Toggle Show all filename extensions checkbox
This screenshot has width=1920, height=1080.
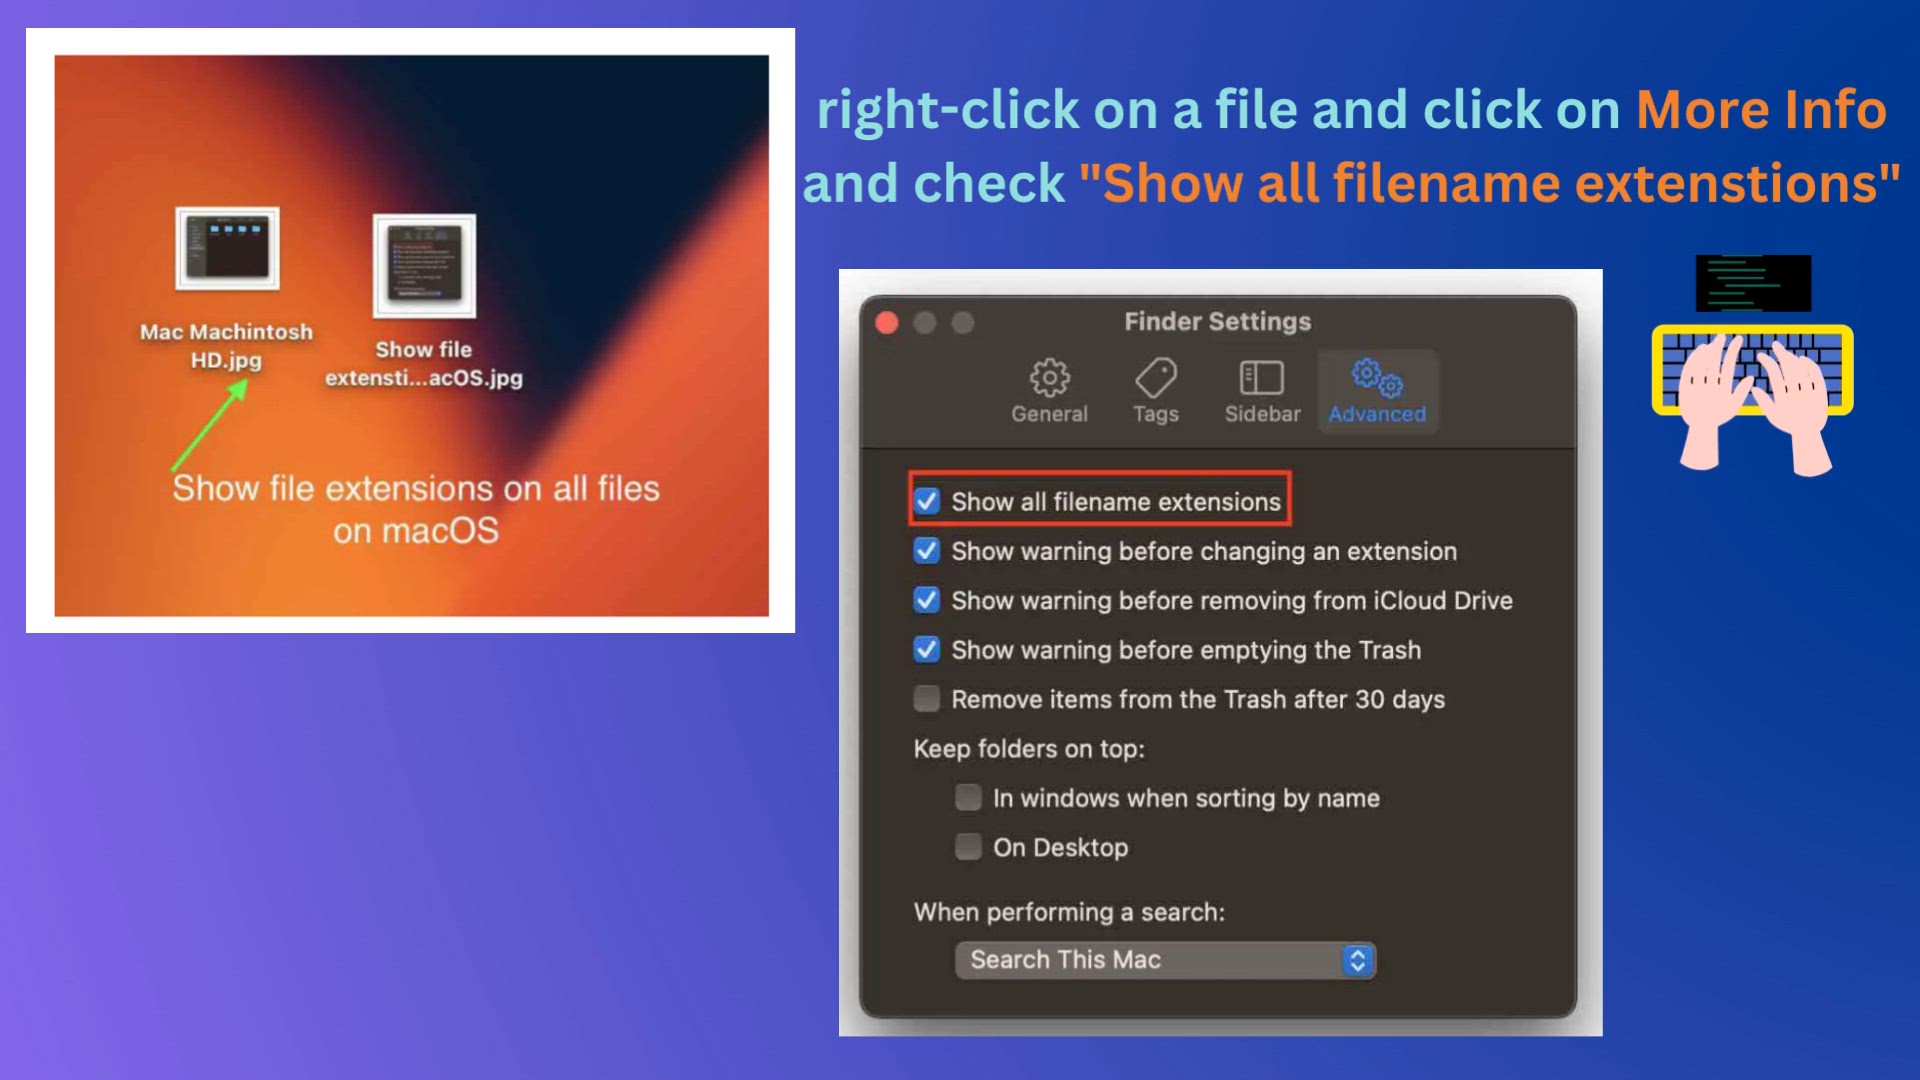point(927,501)
